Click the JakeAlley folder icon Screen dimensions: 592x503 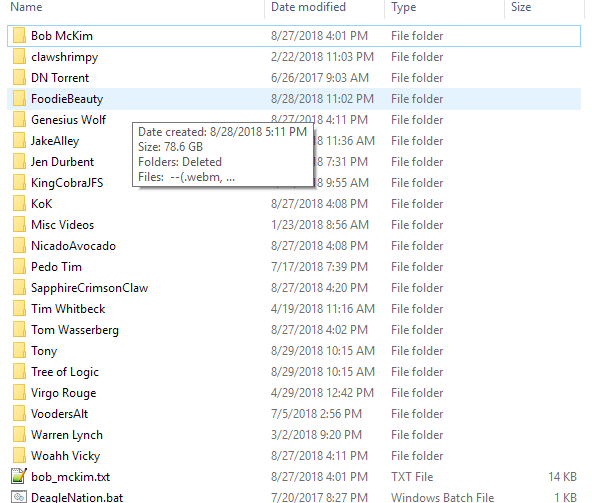coord(19,141)
